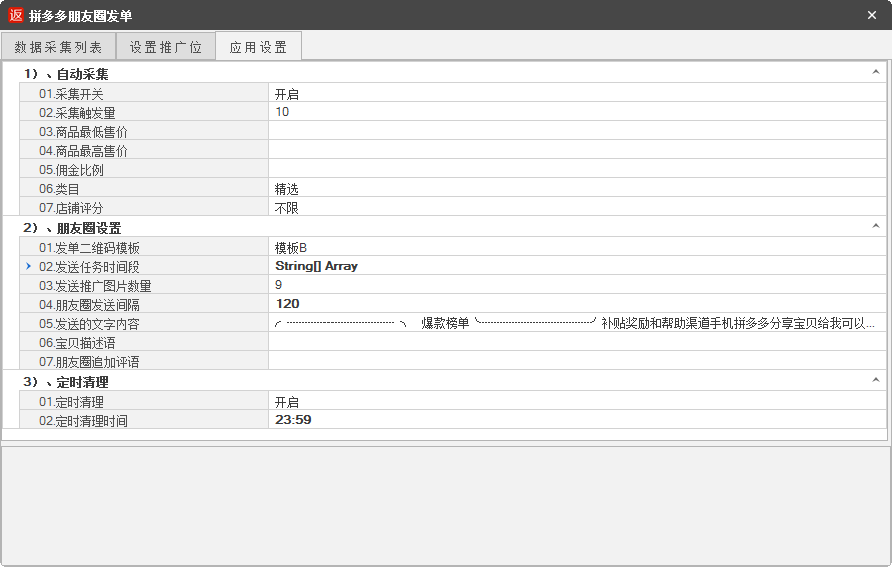Select the 03.商品最低售价 property label
Screen dimensions: 892x567
(x=83, y=132)
